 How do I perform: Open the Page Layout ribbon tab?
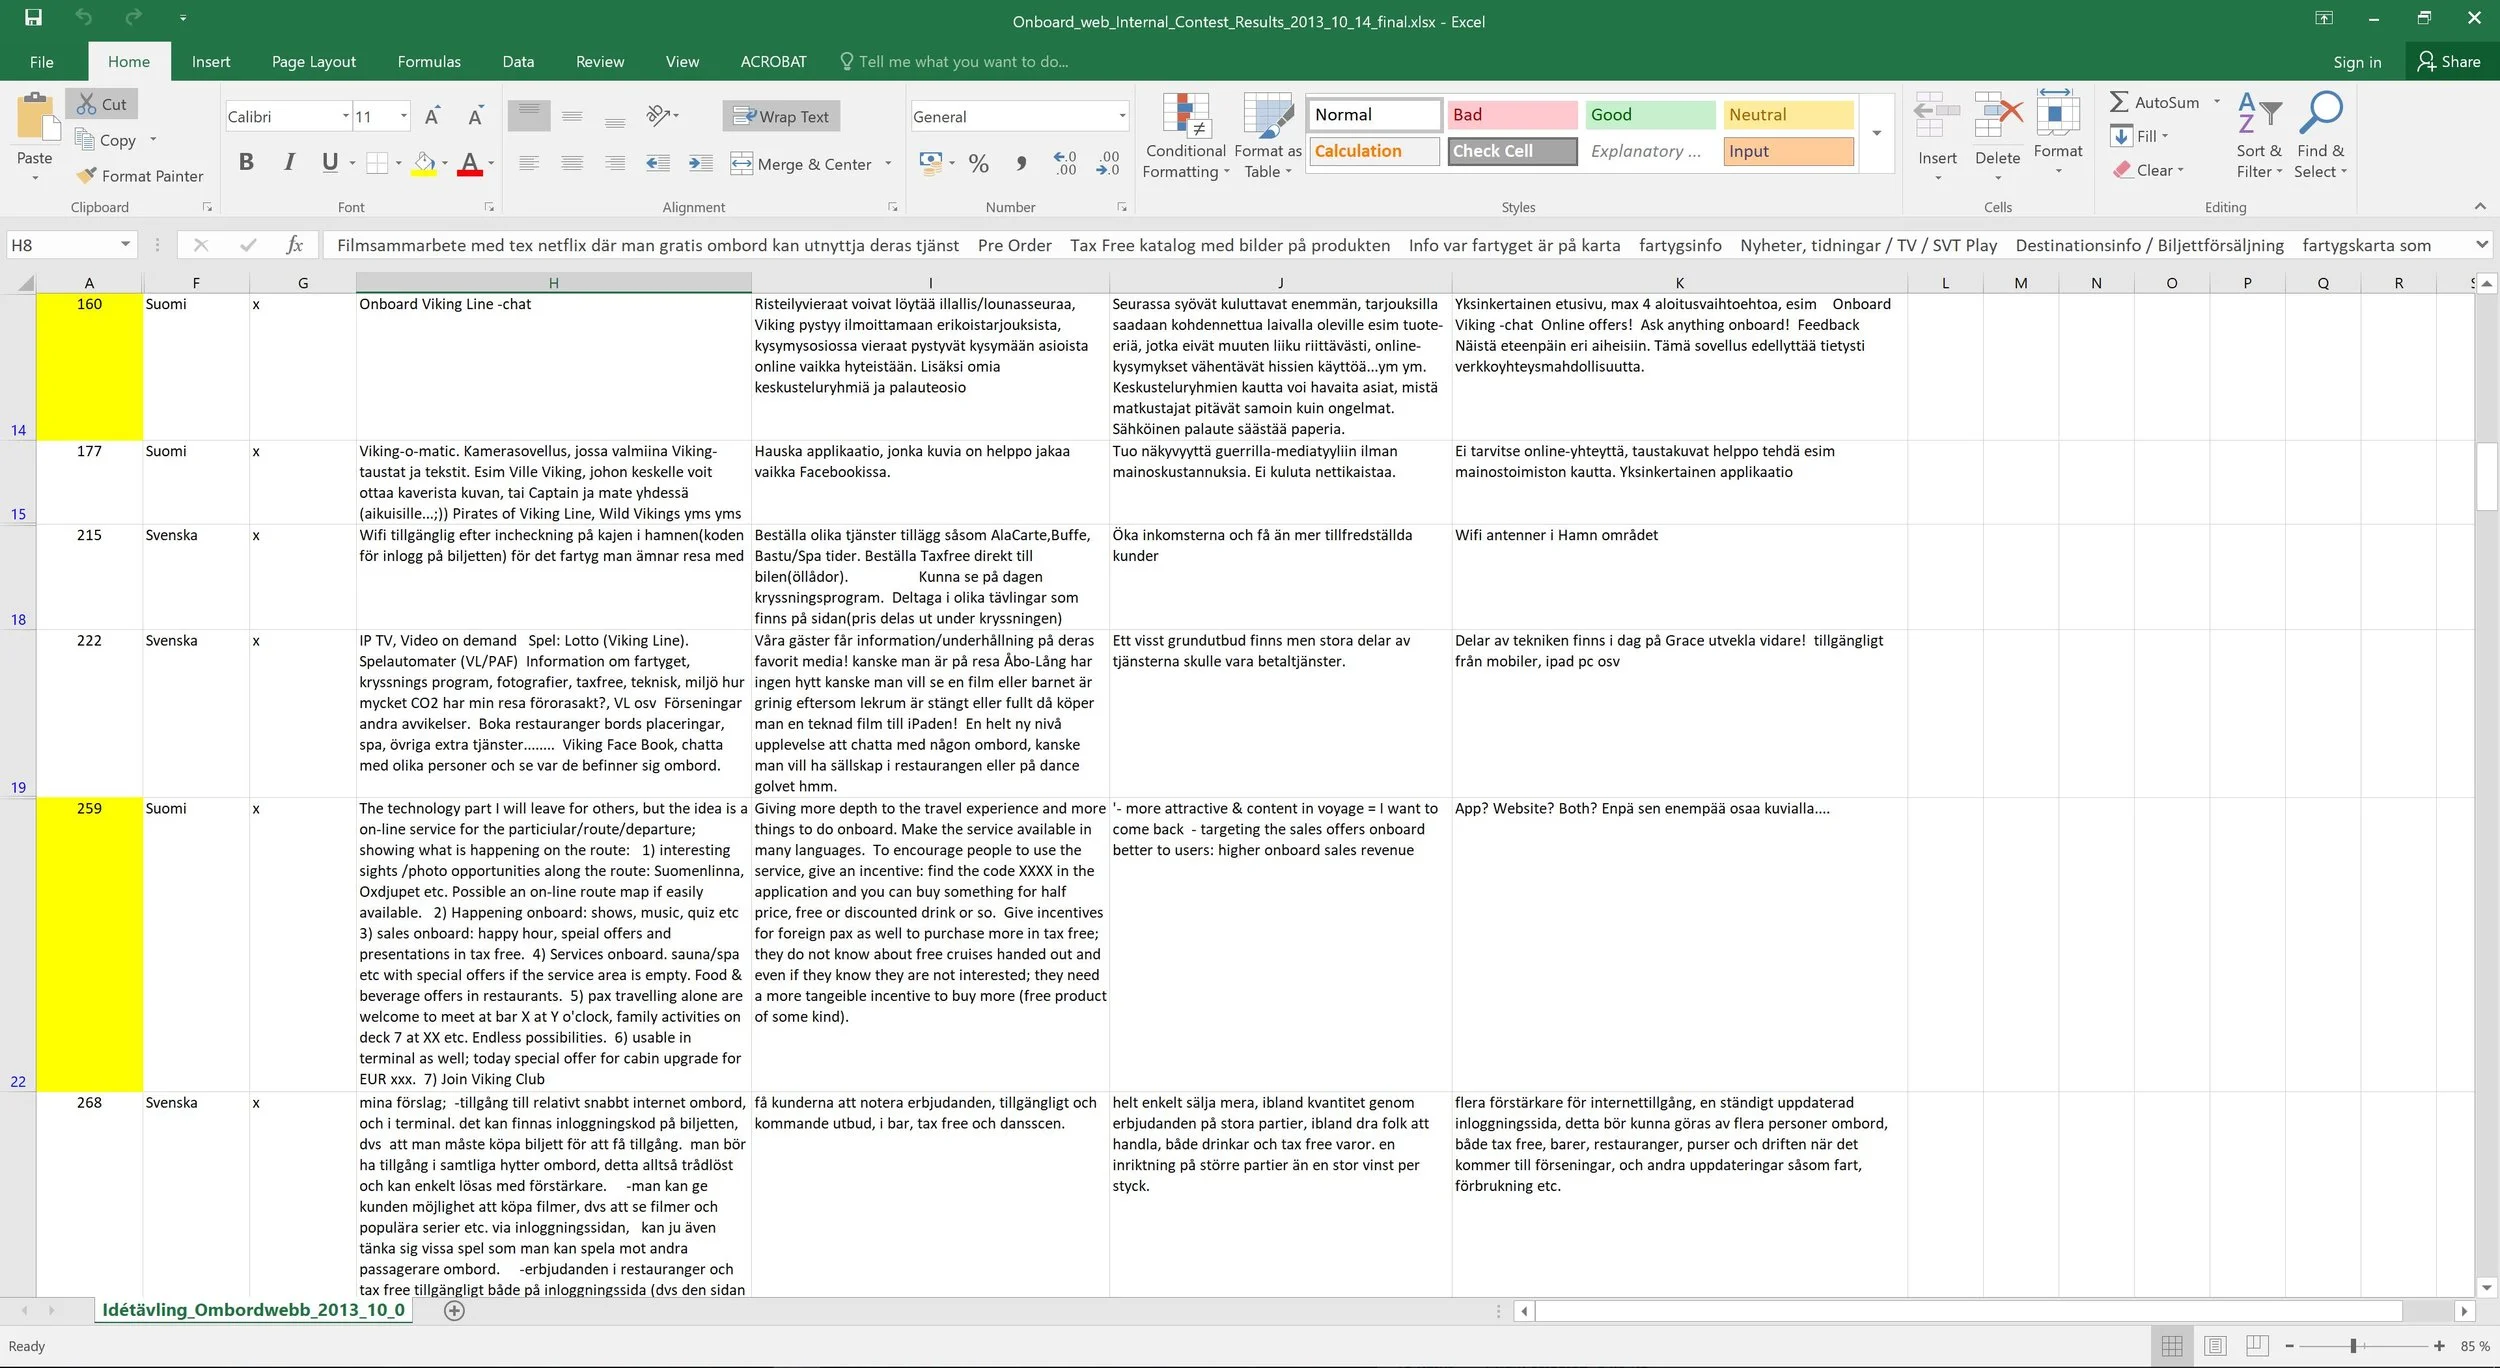click(x=313, y=62)
